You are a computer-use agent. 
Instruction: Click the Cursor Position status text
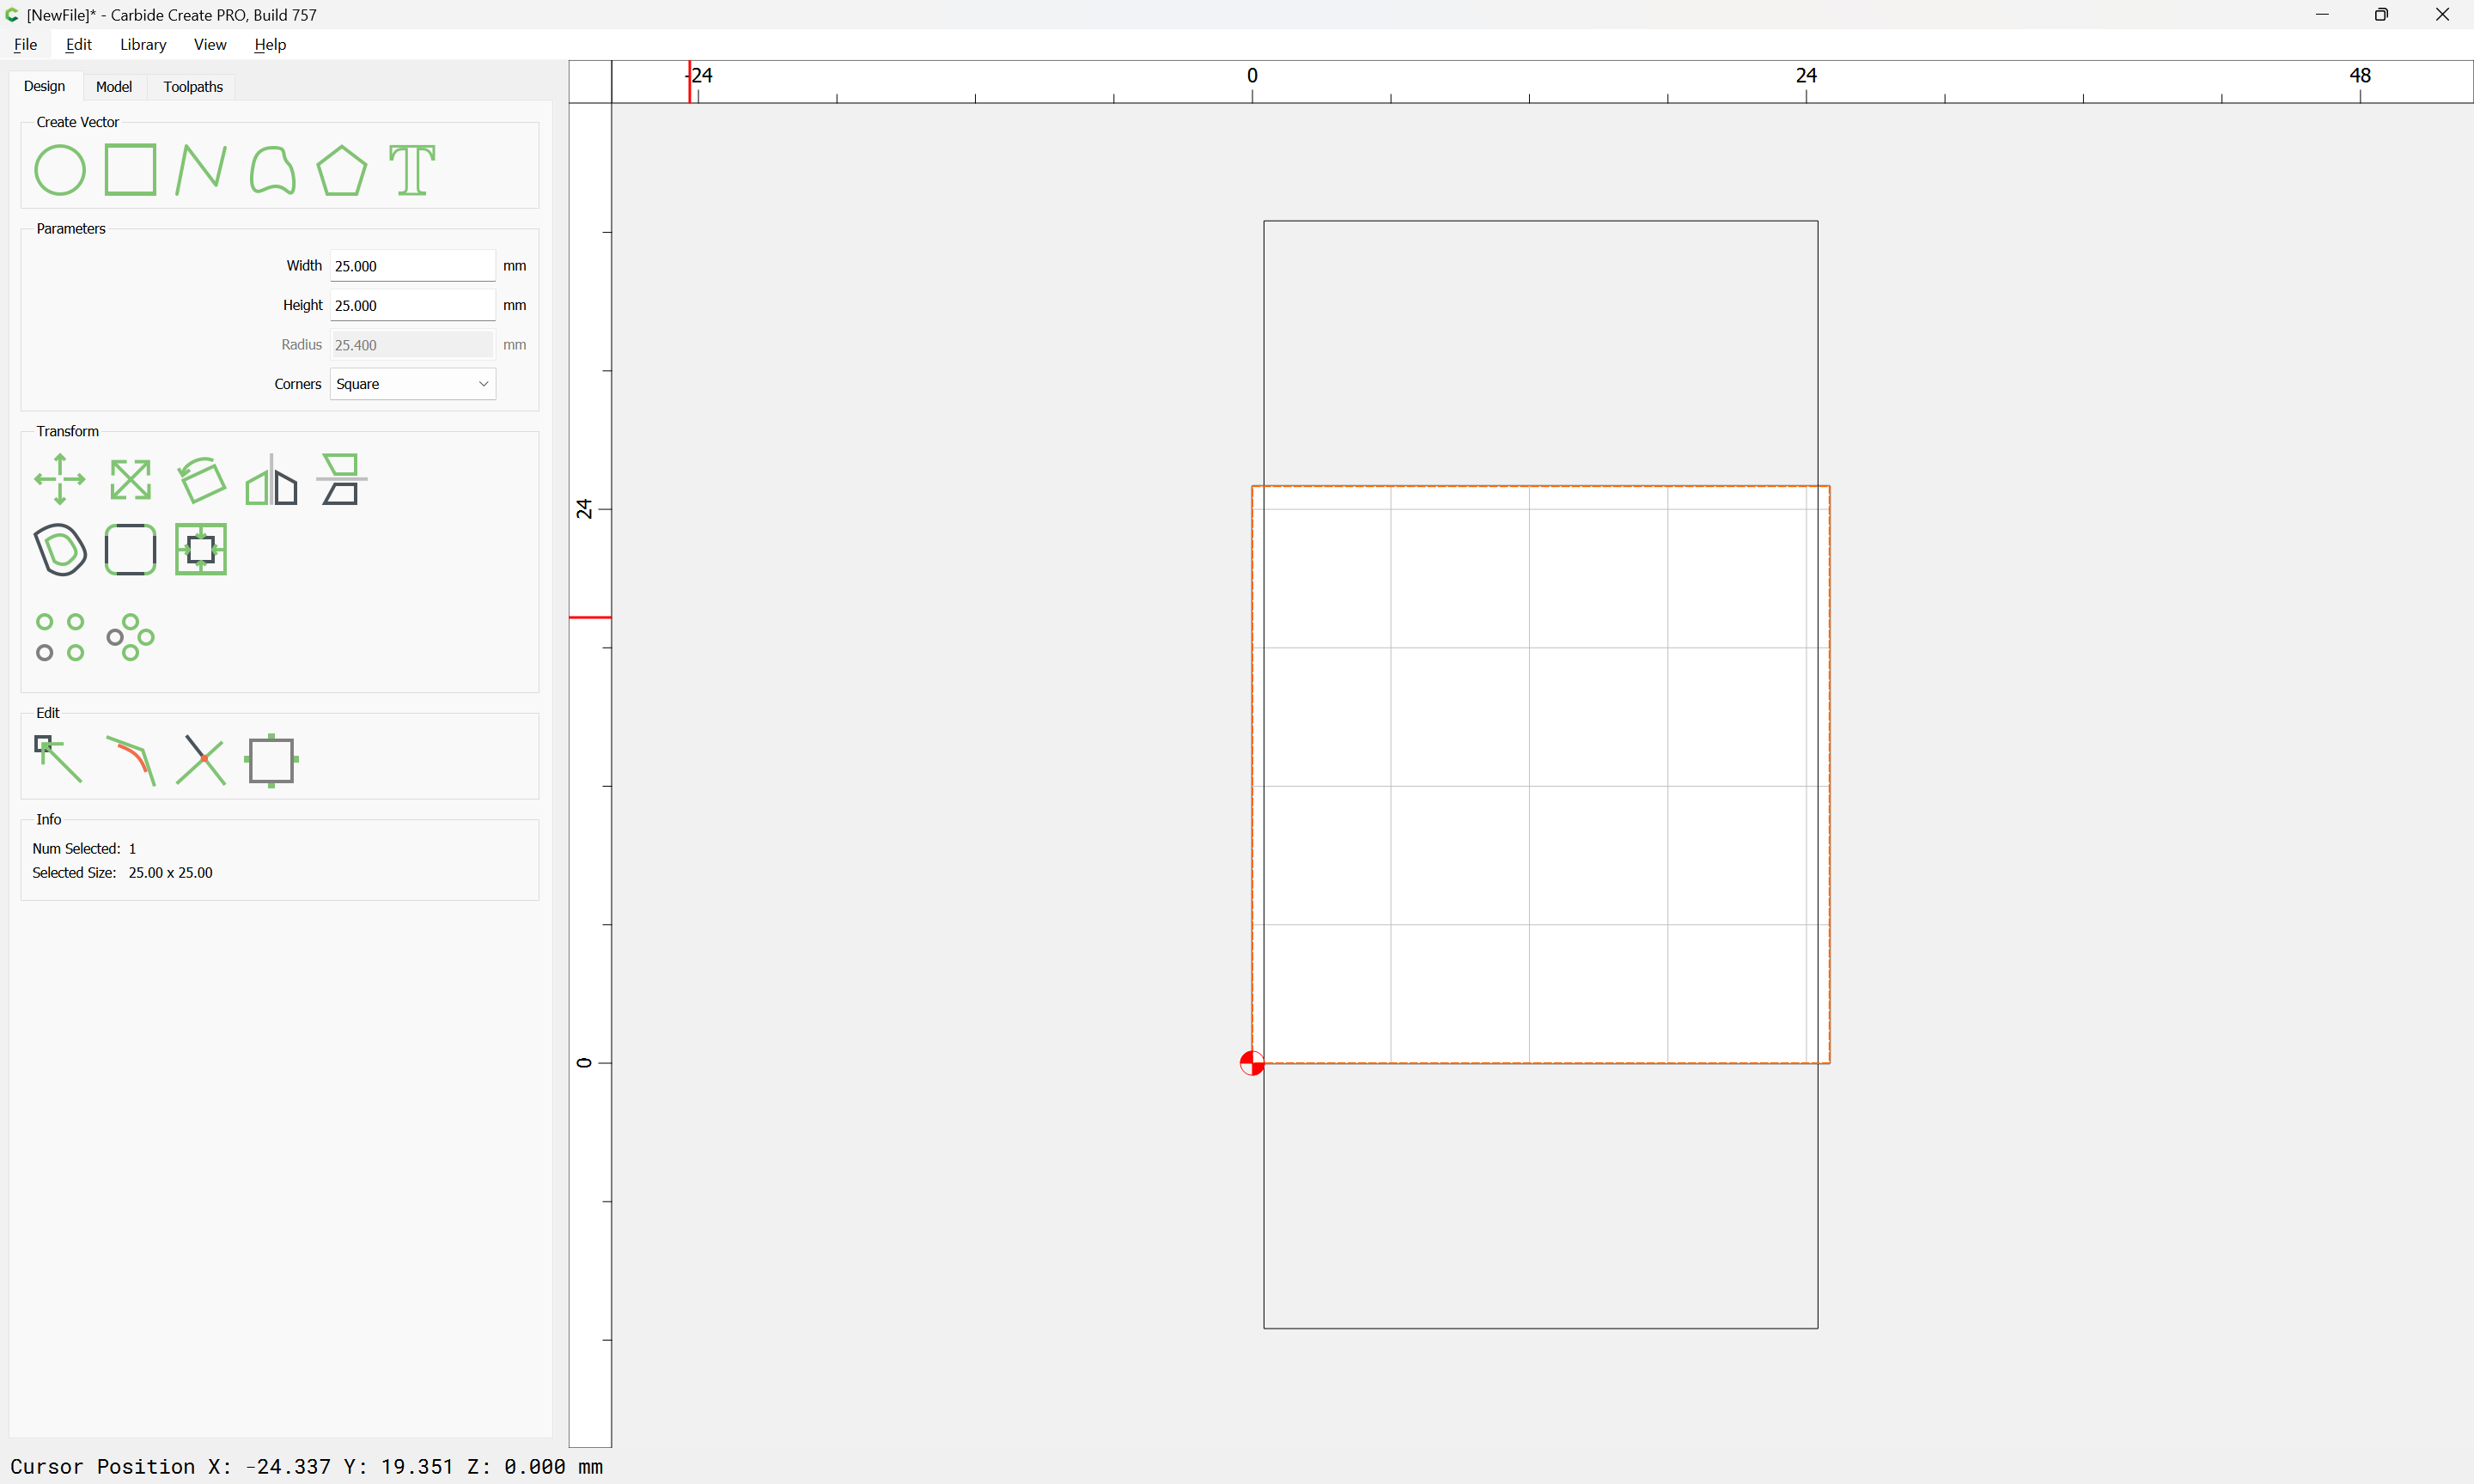[306, 1466]
